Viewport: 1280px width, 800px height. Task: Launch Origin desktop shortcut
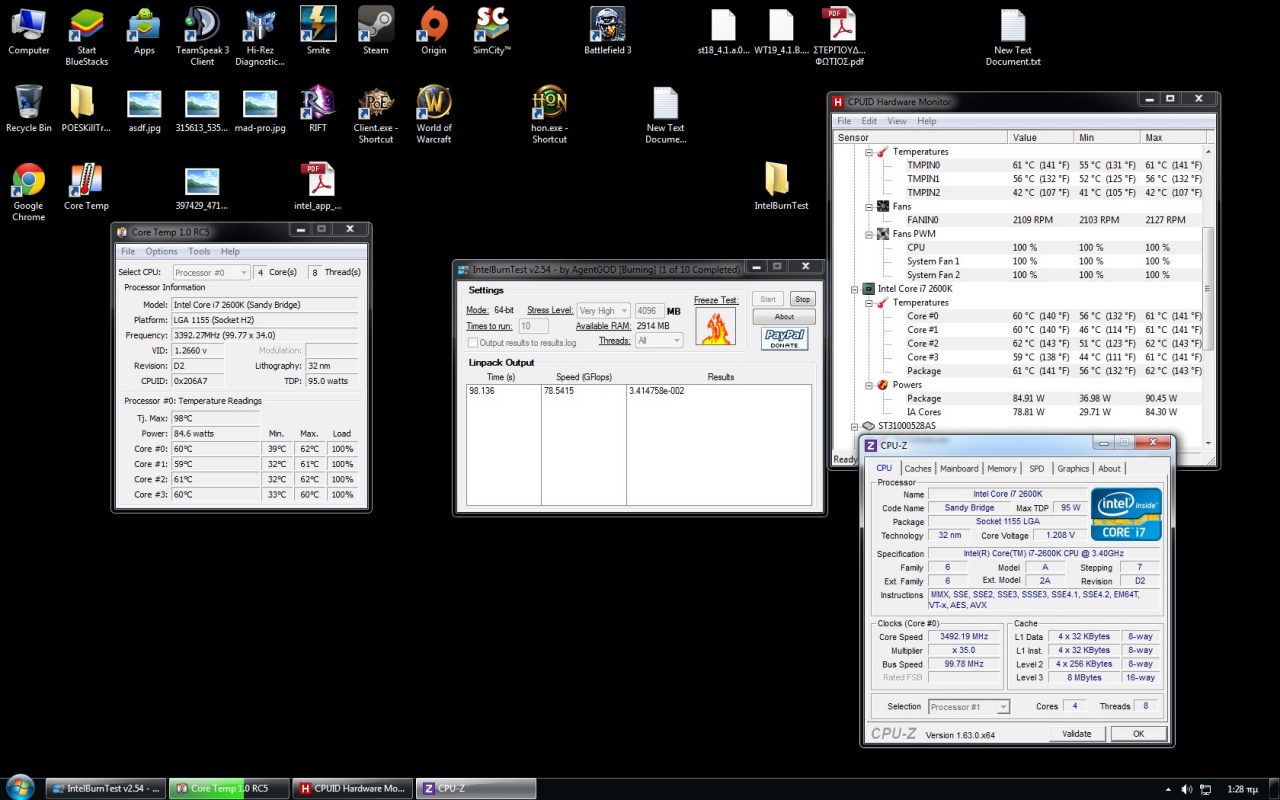click(434, 31)
